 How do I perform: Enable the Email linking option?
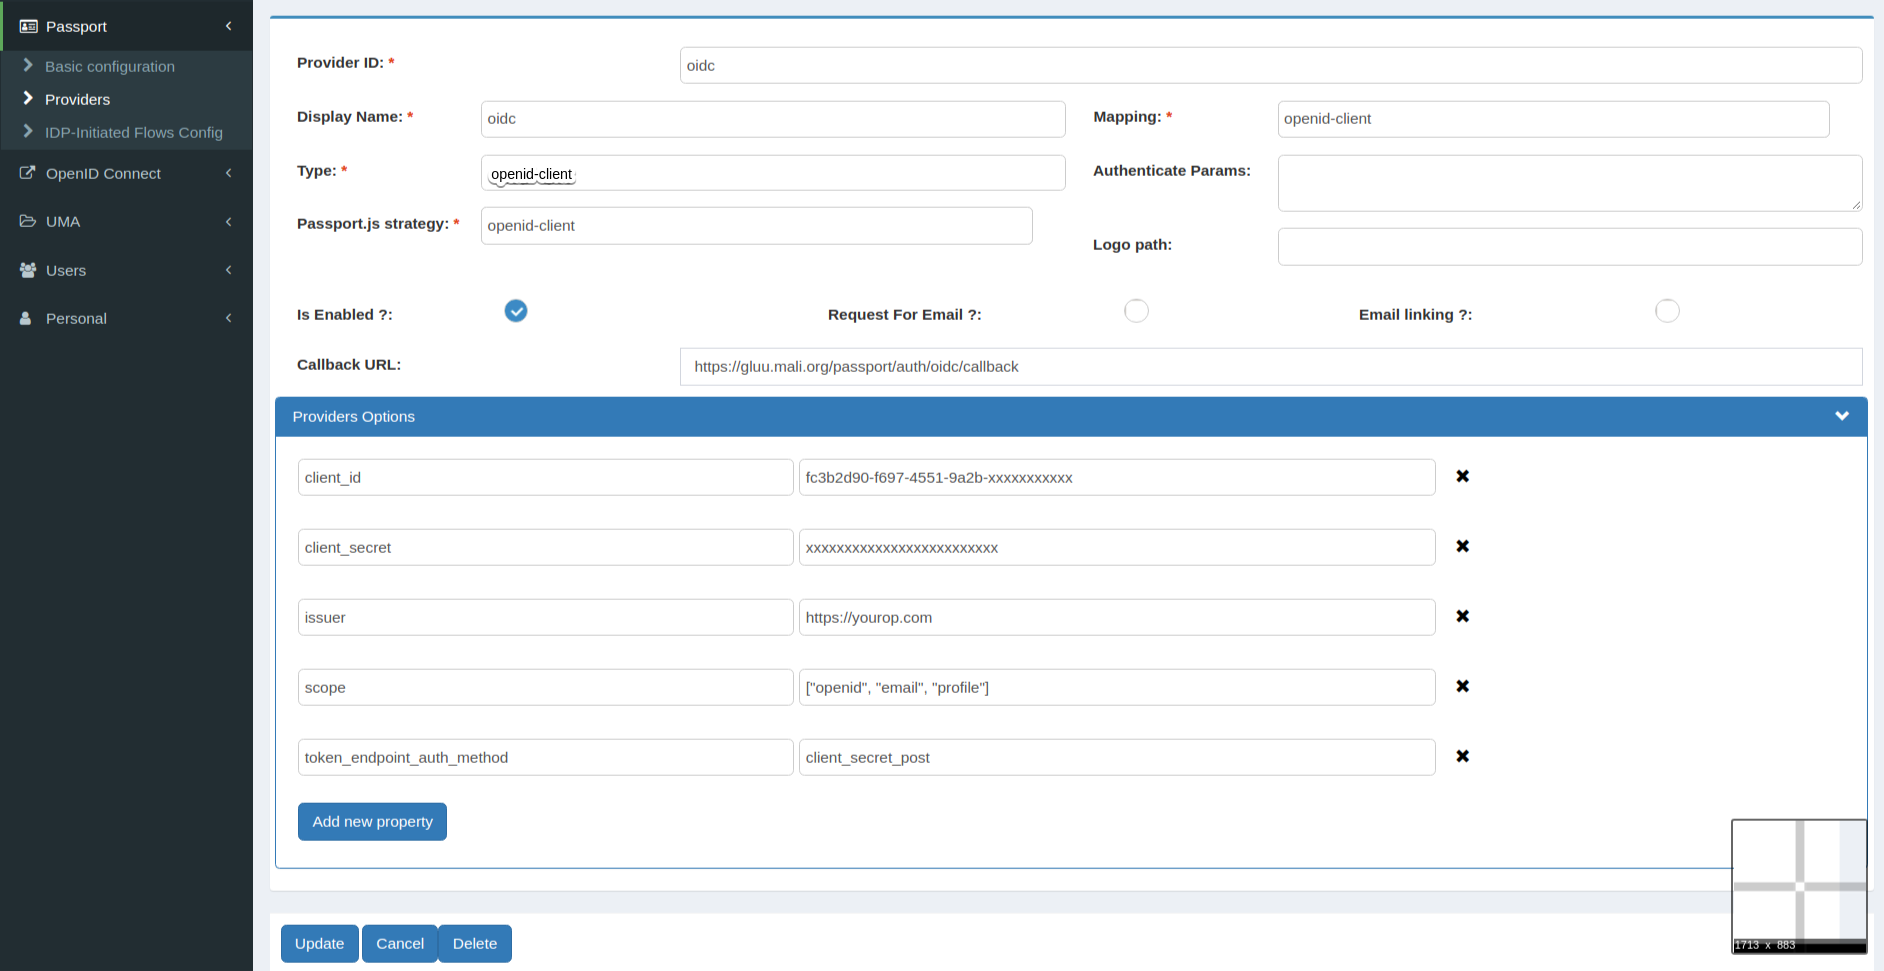click(1666, 311)
